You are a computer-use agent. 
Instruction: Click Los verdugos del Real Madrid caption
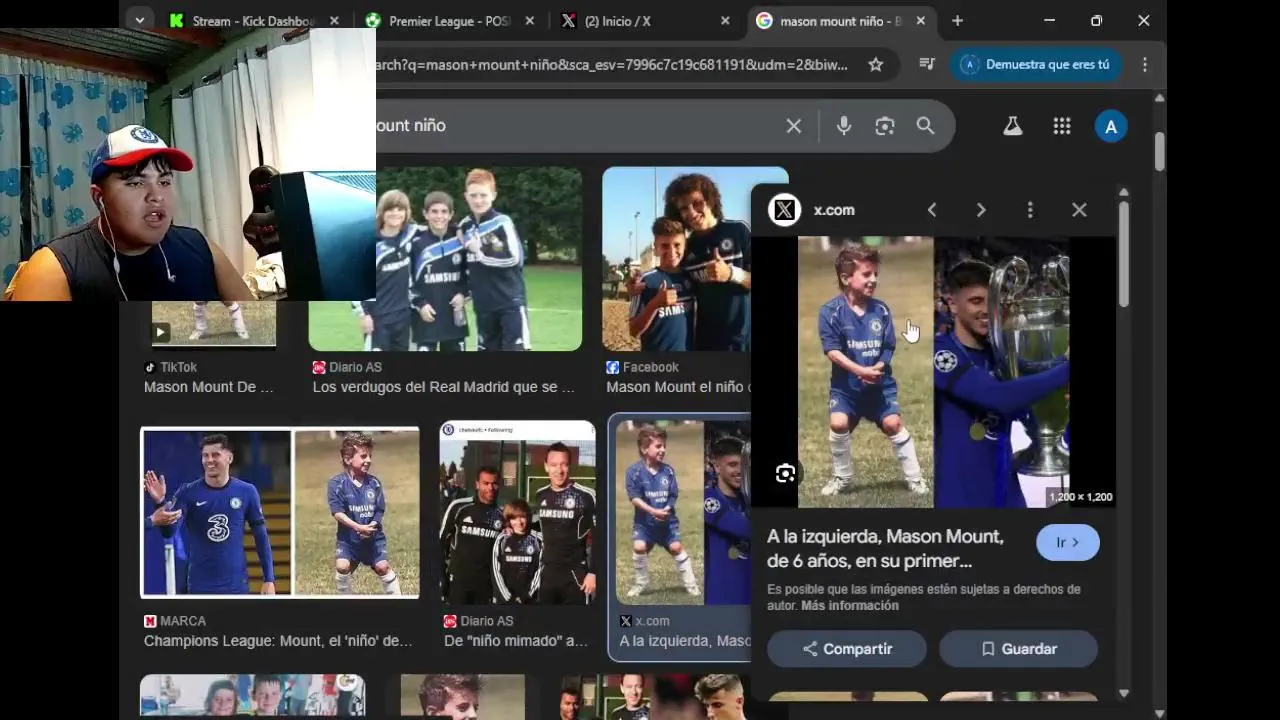(444, 387)
